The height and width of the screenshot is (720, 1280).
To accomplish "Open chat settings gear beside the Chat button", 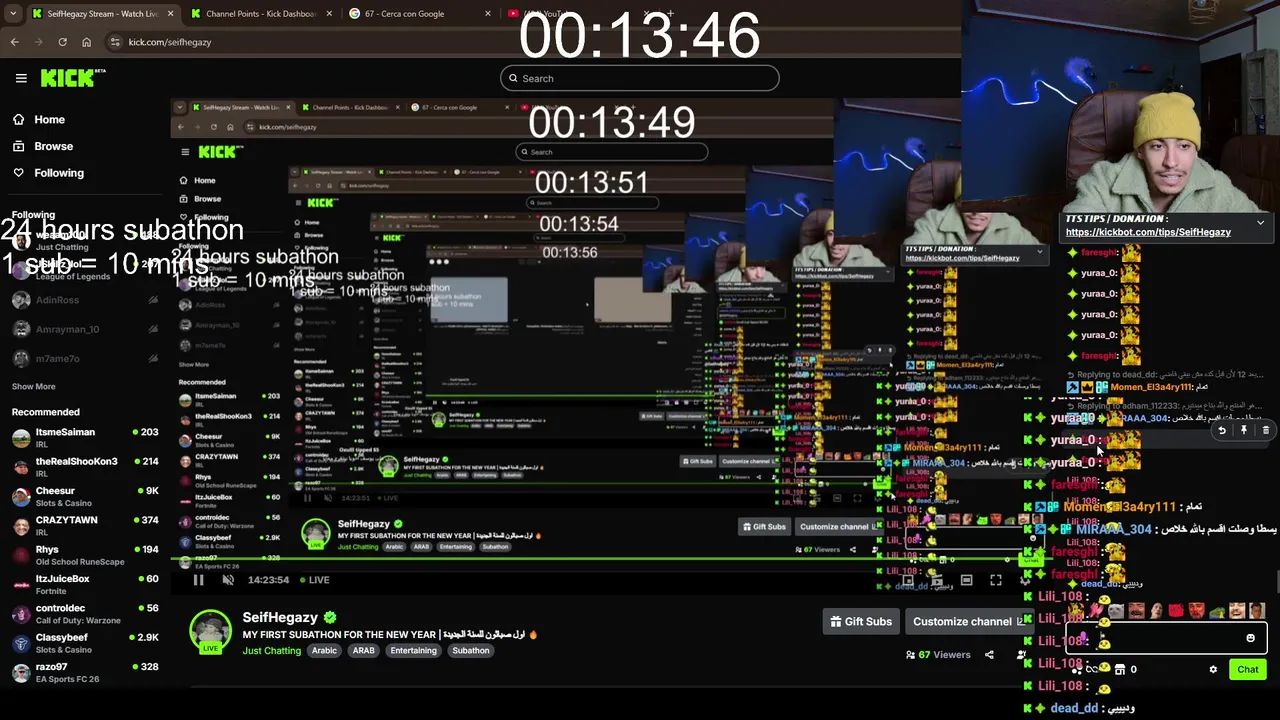I will click(1213, 669).
